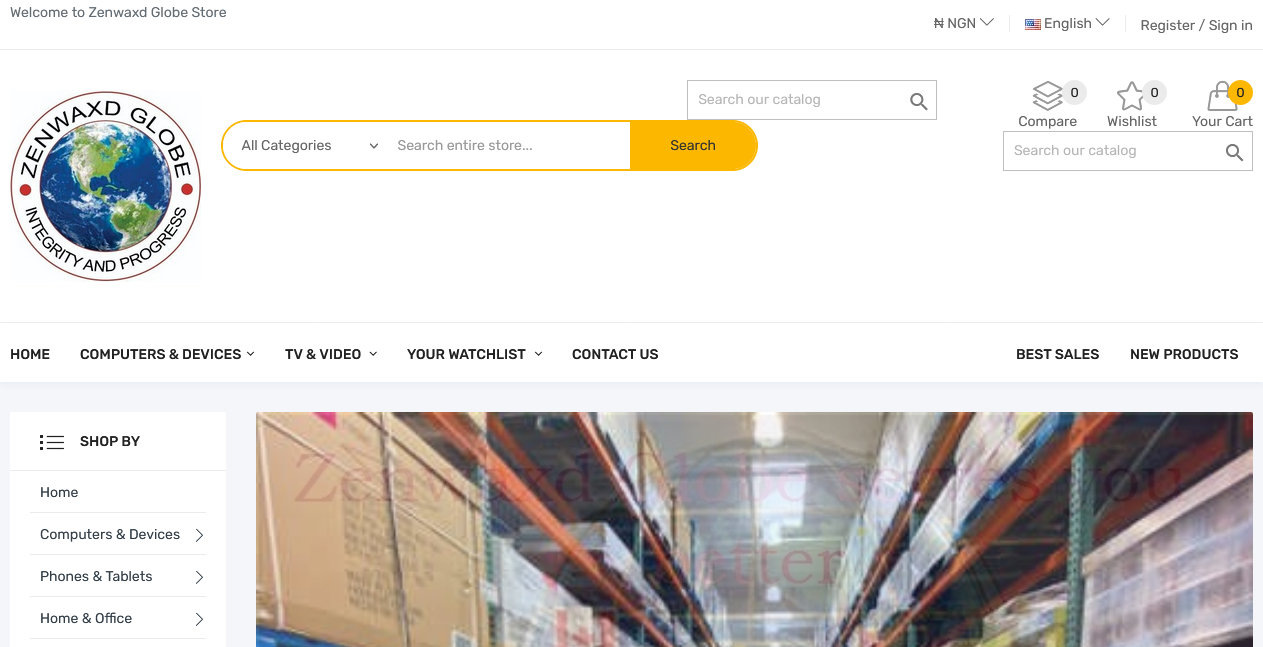Open the Wishlist star icon

(1130, 97)
